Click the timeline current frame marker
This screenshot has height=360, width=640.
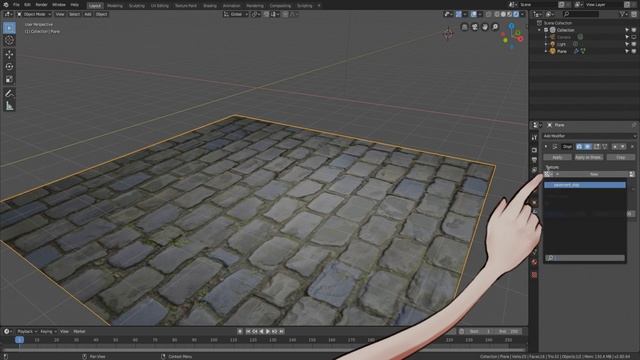[x=19, y=340]
